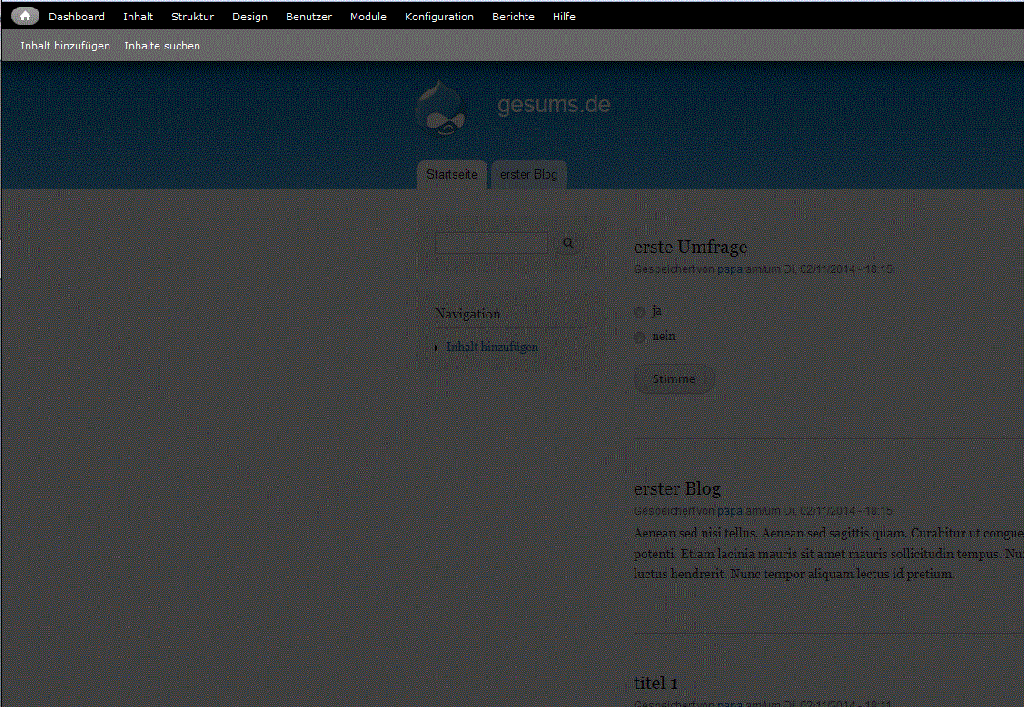This screenshot has width=1024, height=707.
Task: Open the Module admin menu
Action: point(368,16)
